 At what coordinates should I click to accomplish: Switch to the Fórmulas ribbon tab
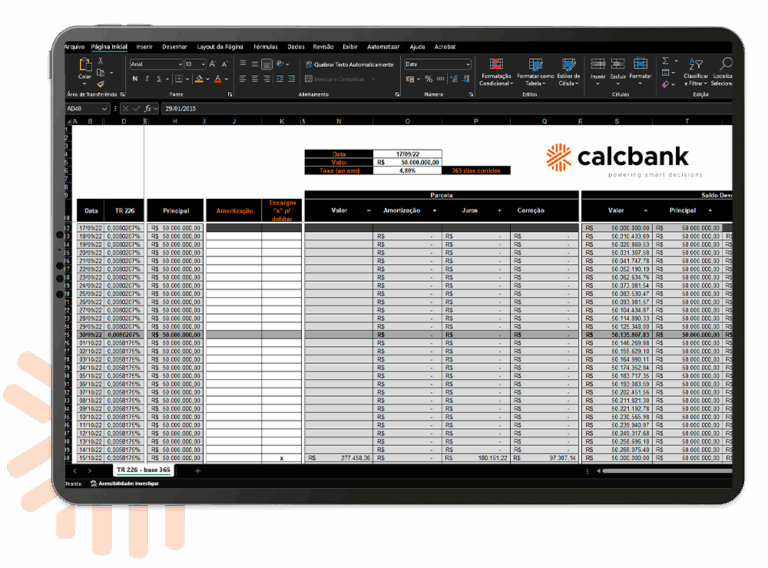click(x=265, y=46)
